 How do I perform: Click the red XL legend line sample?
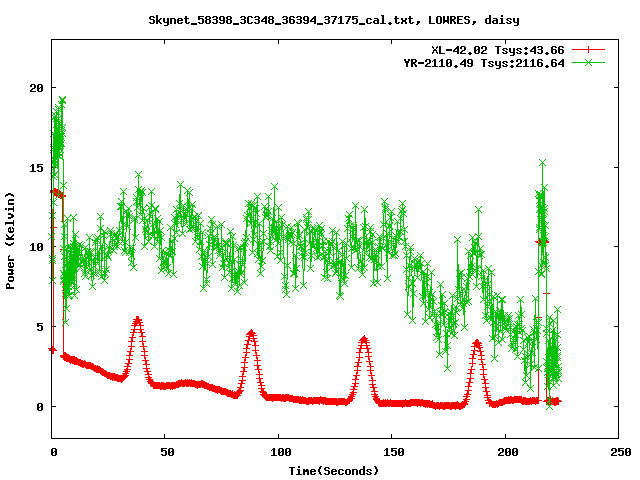(x=588, y=50)
